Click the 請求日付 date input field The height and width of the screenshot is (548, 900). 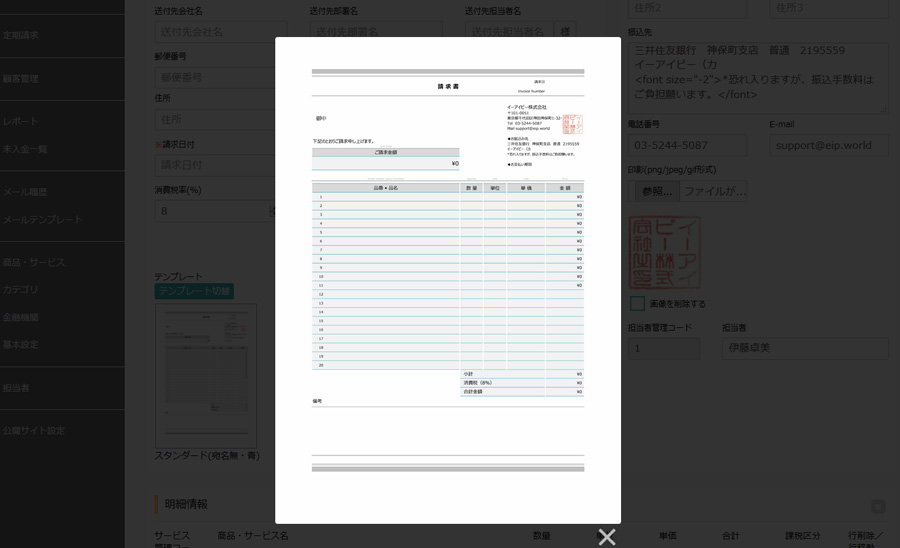point(215,165)
